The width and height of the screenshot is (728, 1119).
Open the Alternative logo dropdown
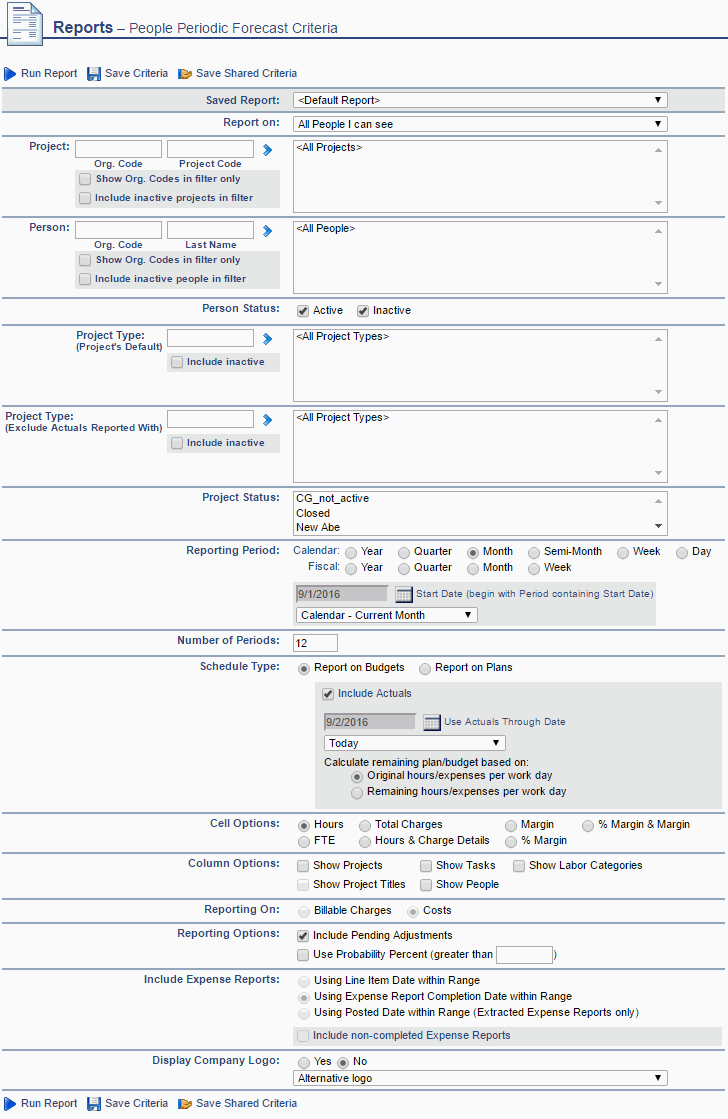coord(480,1078)
